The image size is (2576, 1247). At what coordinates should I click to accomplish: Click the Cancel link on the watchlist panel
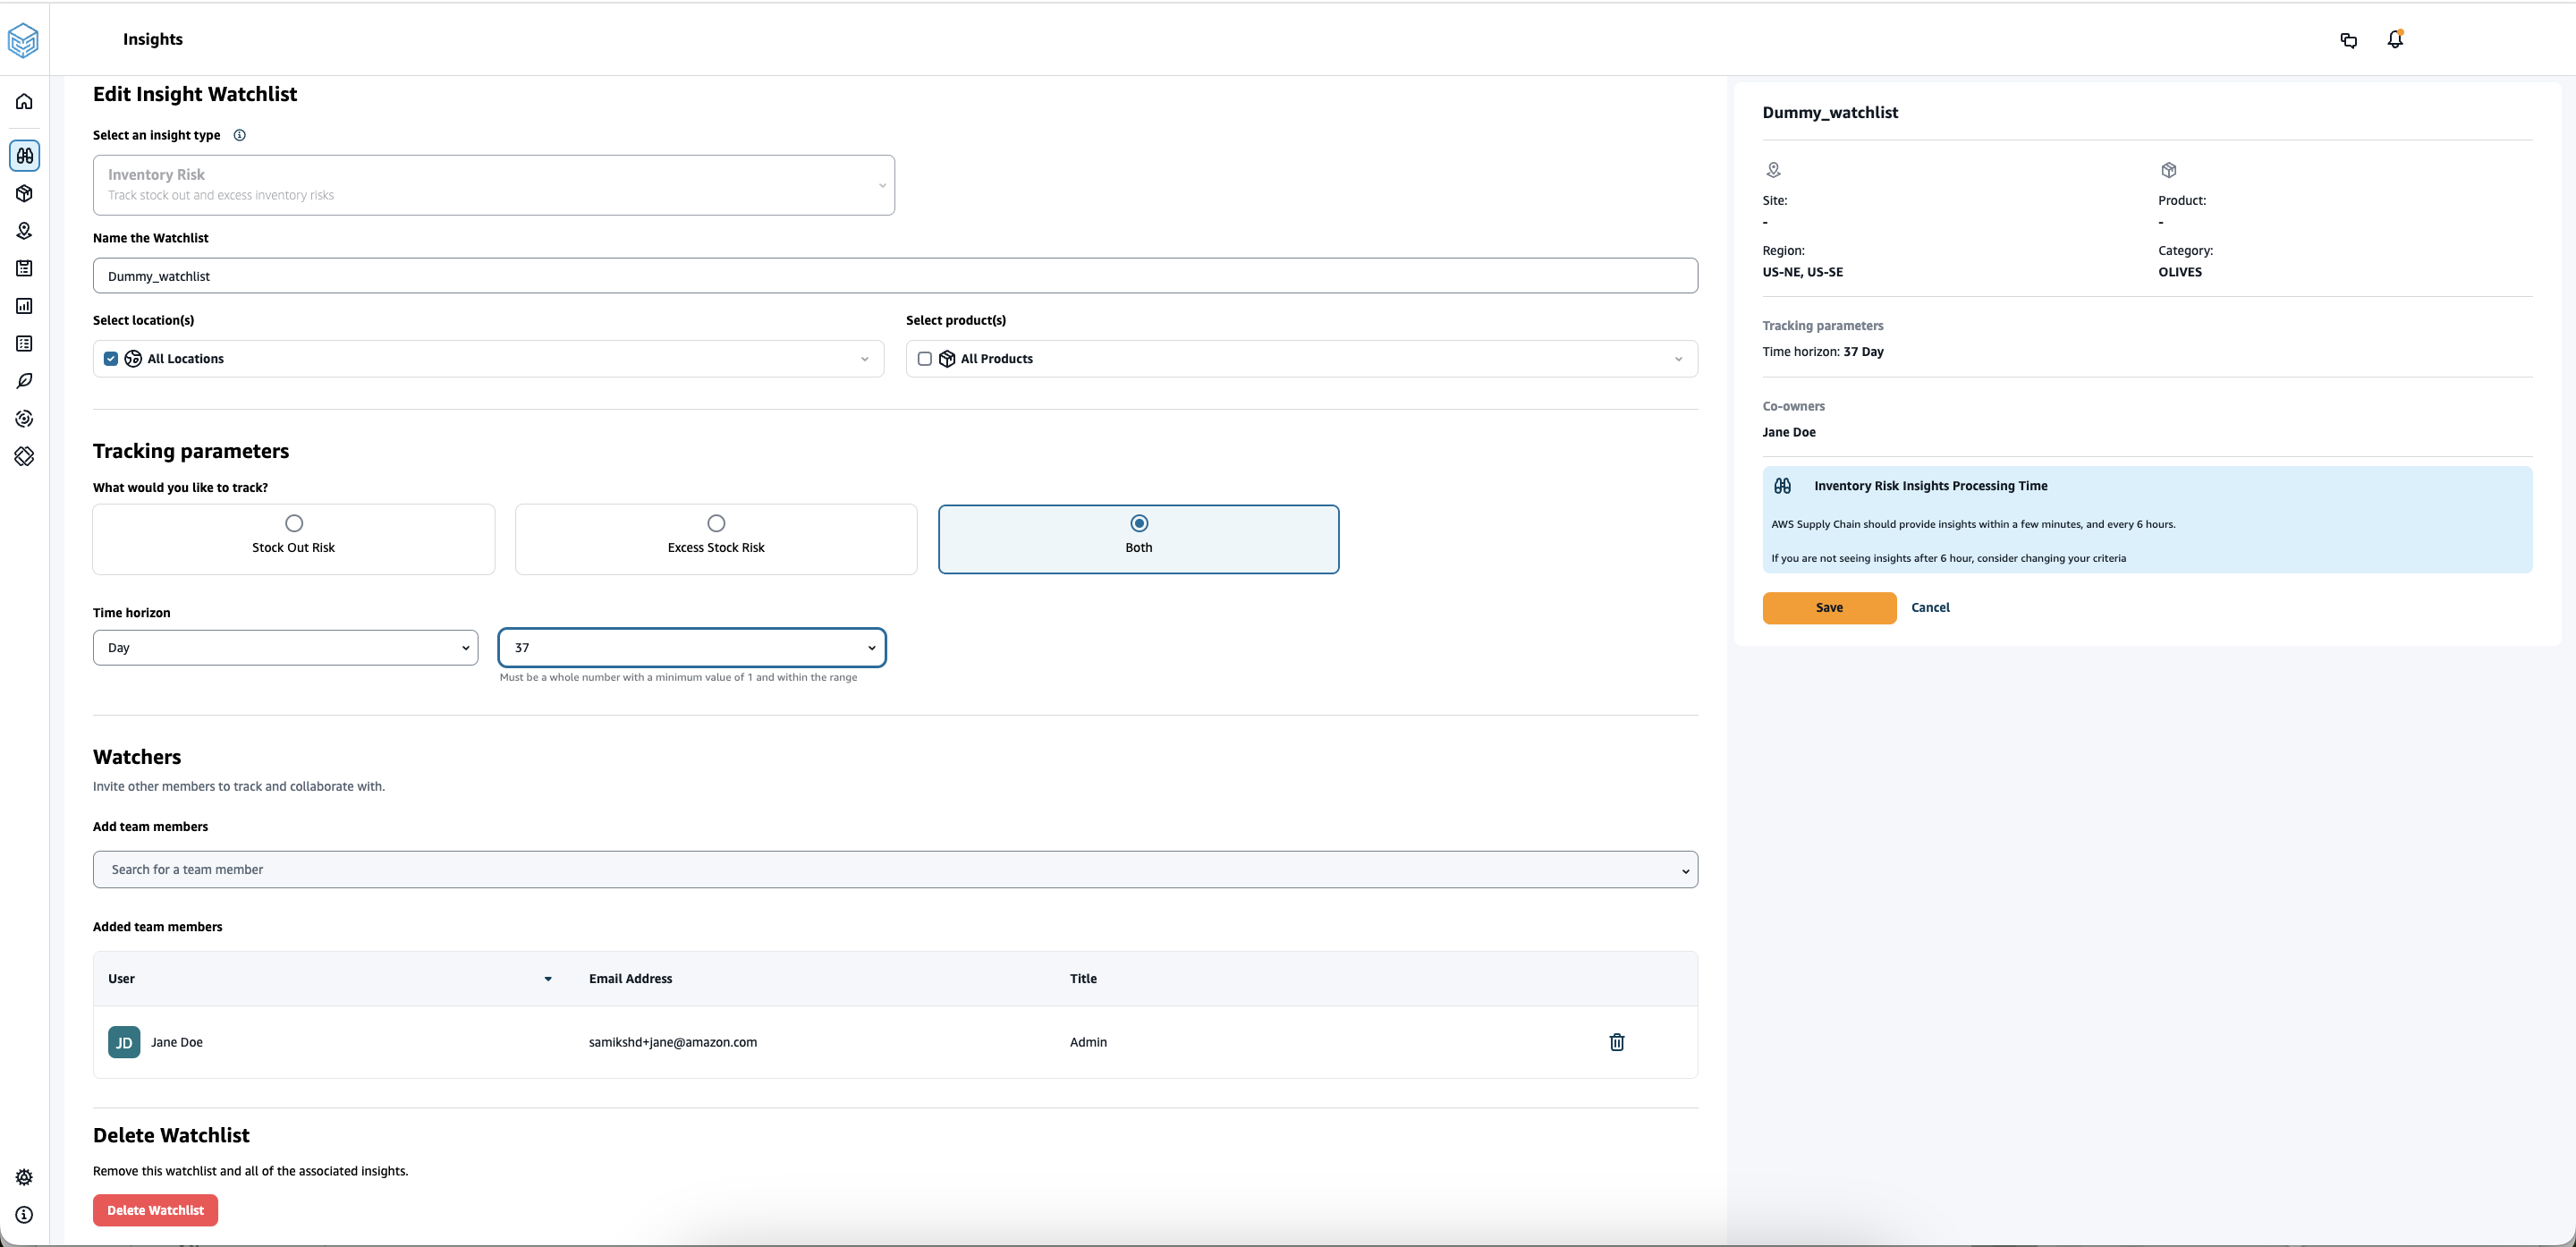click(x=1930, y=607)
